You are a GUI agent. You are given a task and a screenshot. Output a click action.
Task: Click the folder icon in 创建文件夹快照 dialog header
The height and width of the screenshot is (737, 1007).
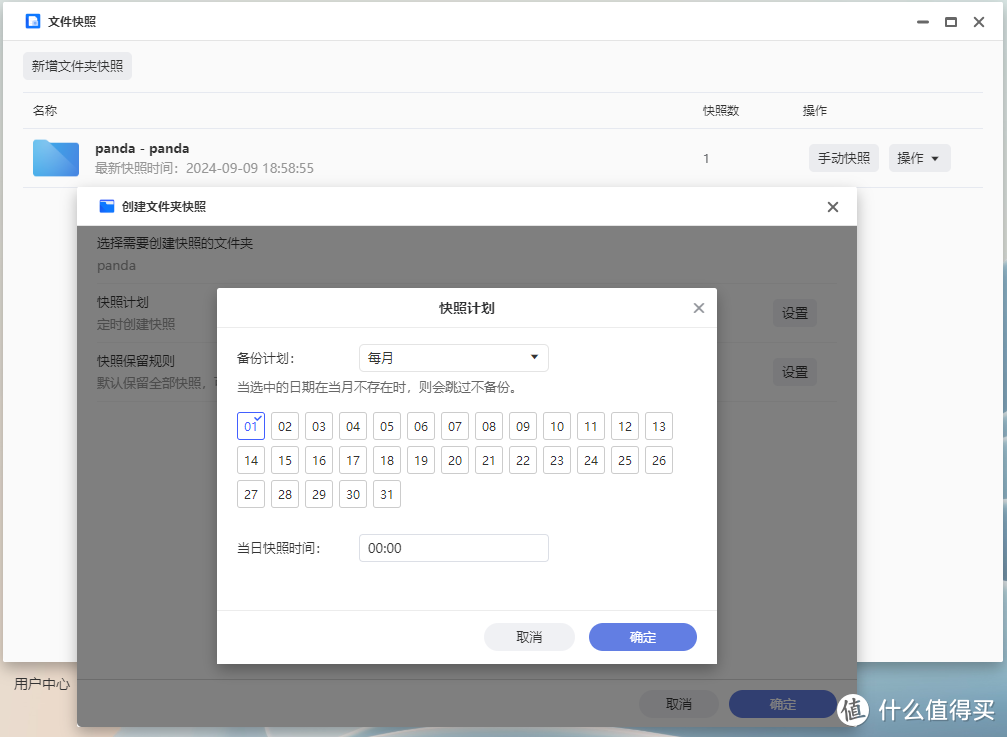point(106,206)
